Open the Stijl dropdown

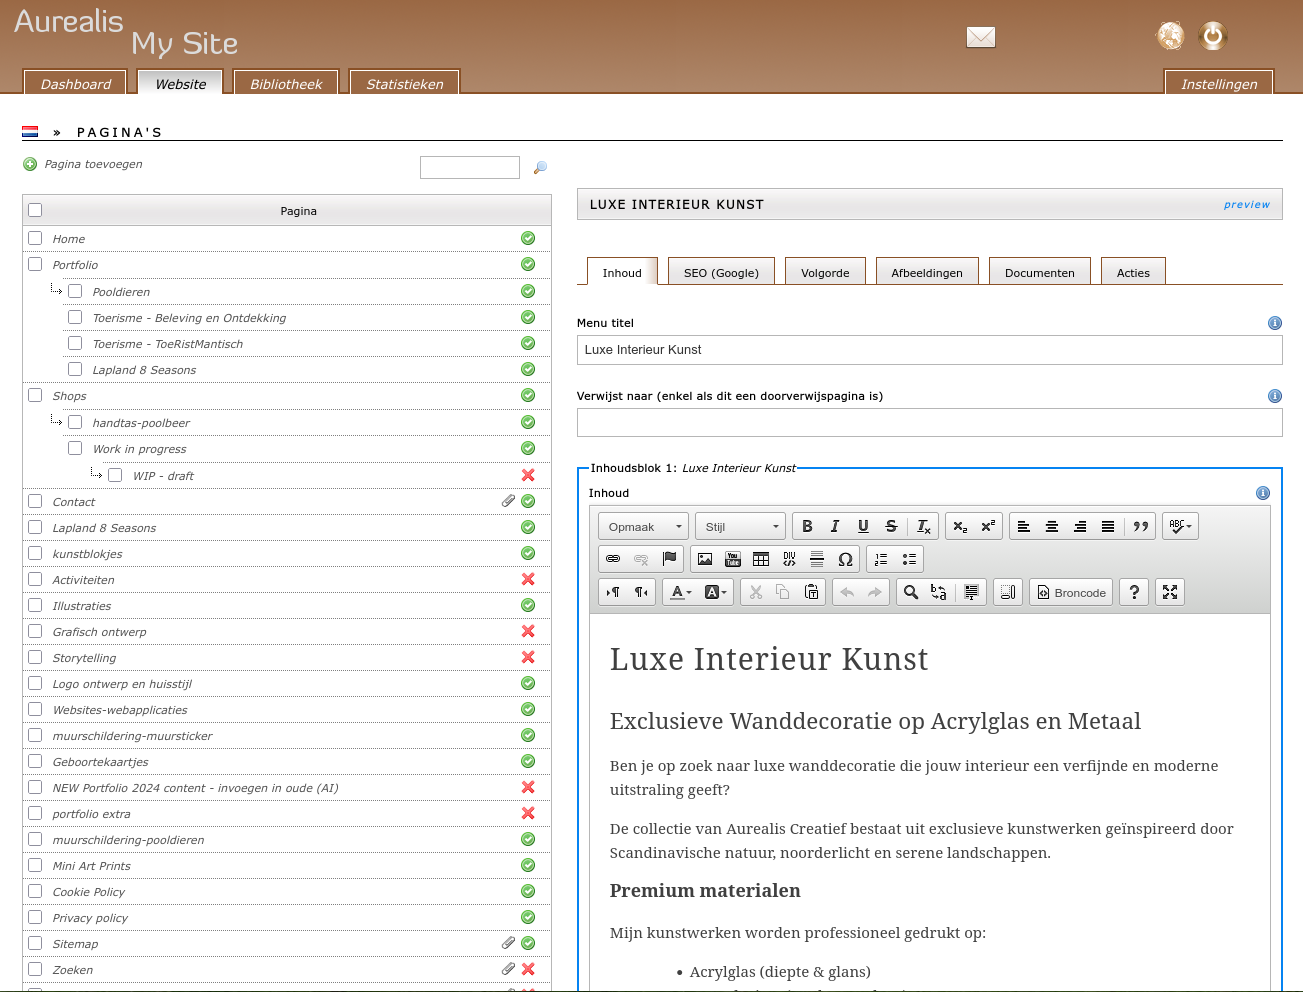(740, 525)
